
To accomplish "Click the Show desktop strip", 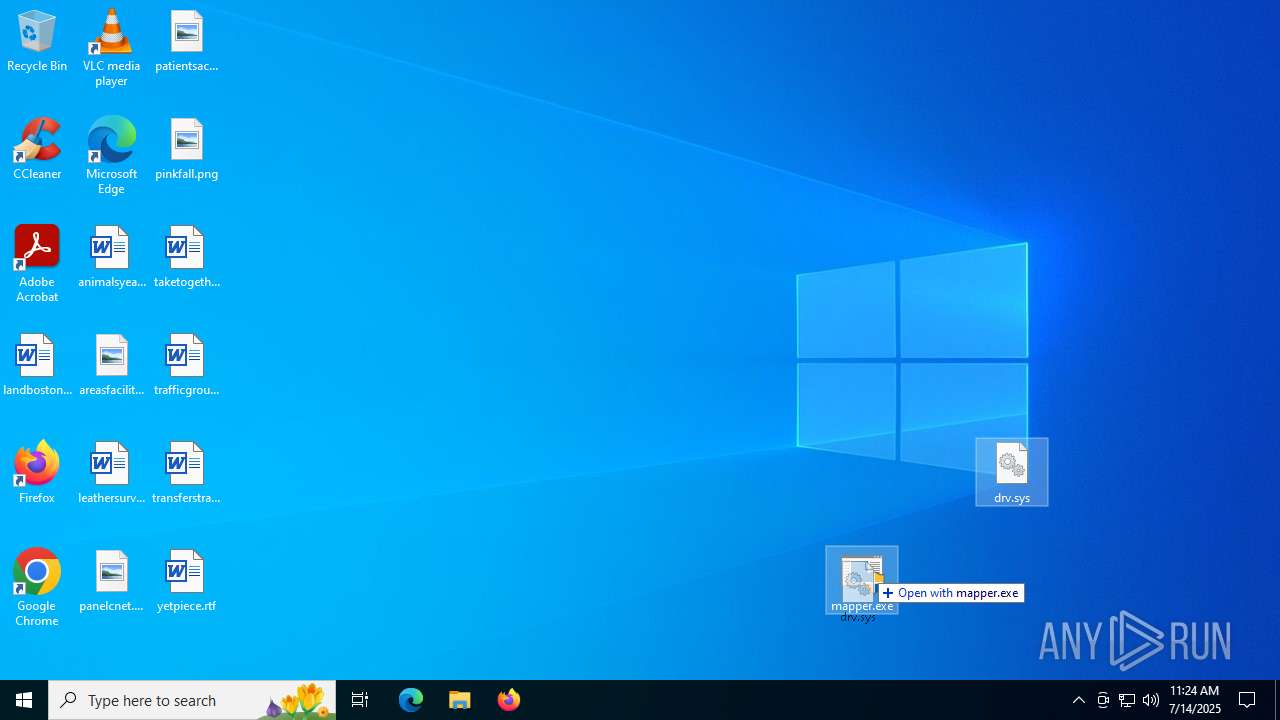I will click(1277, 700).
